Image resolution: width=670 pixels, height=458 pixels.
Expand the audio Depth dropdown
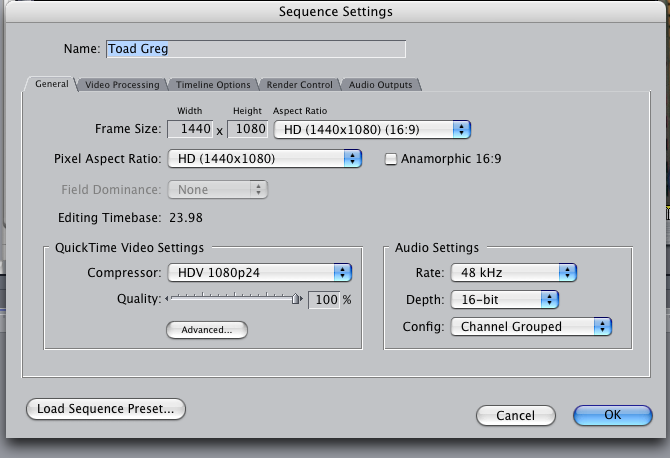tap(503, 299)
